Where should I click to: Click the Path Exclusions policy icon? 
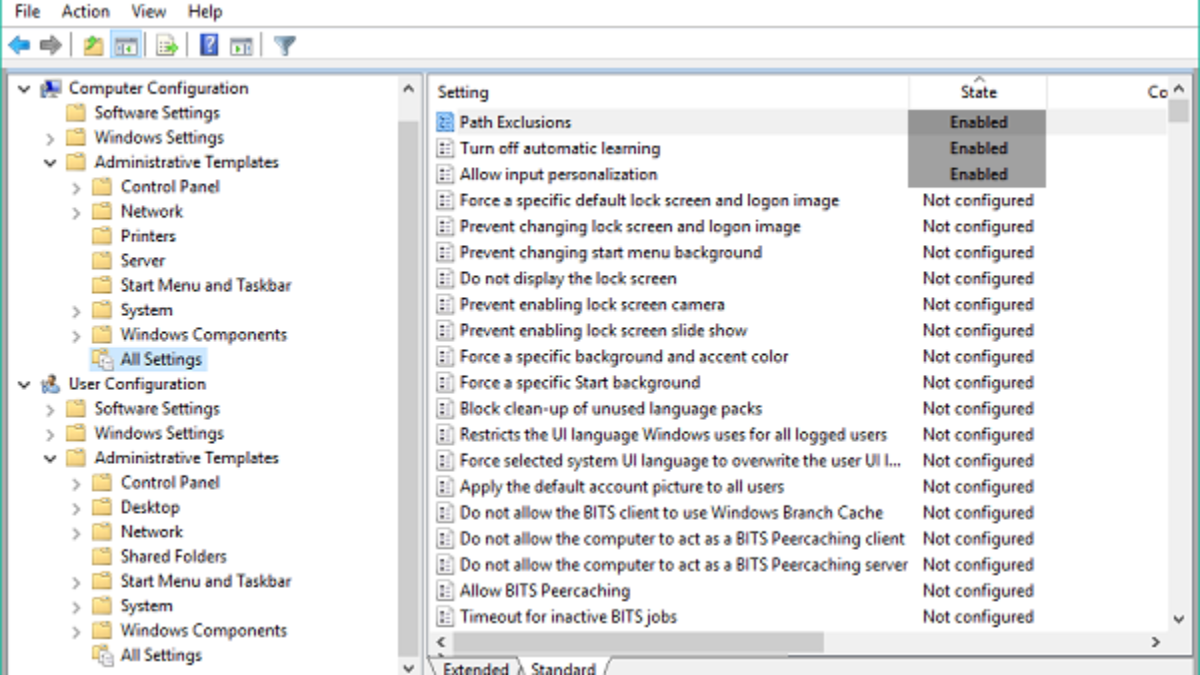[x=446, y=122]
